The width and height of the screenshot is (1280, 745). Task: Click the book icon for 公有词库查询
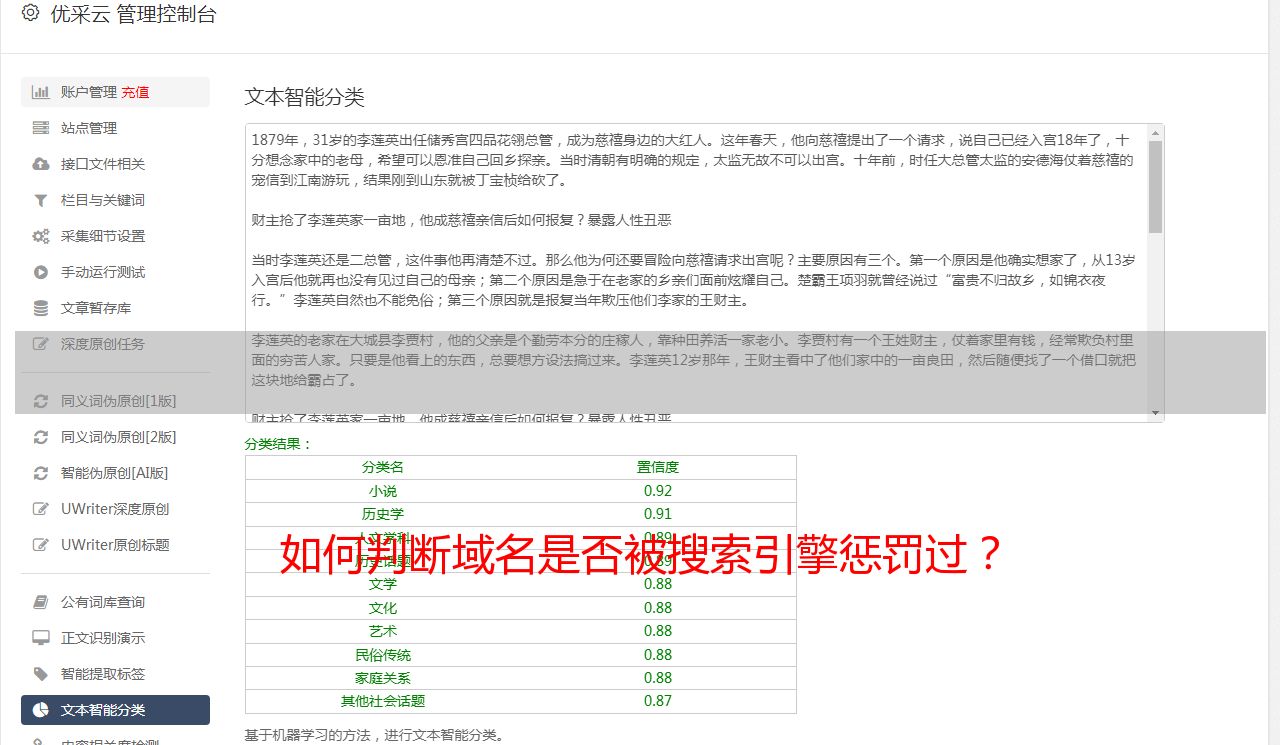point(41,602)
